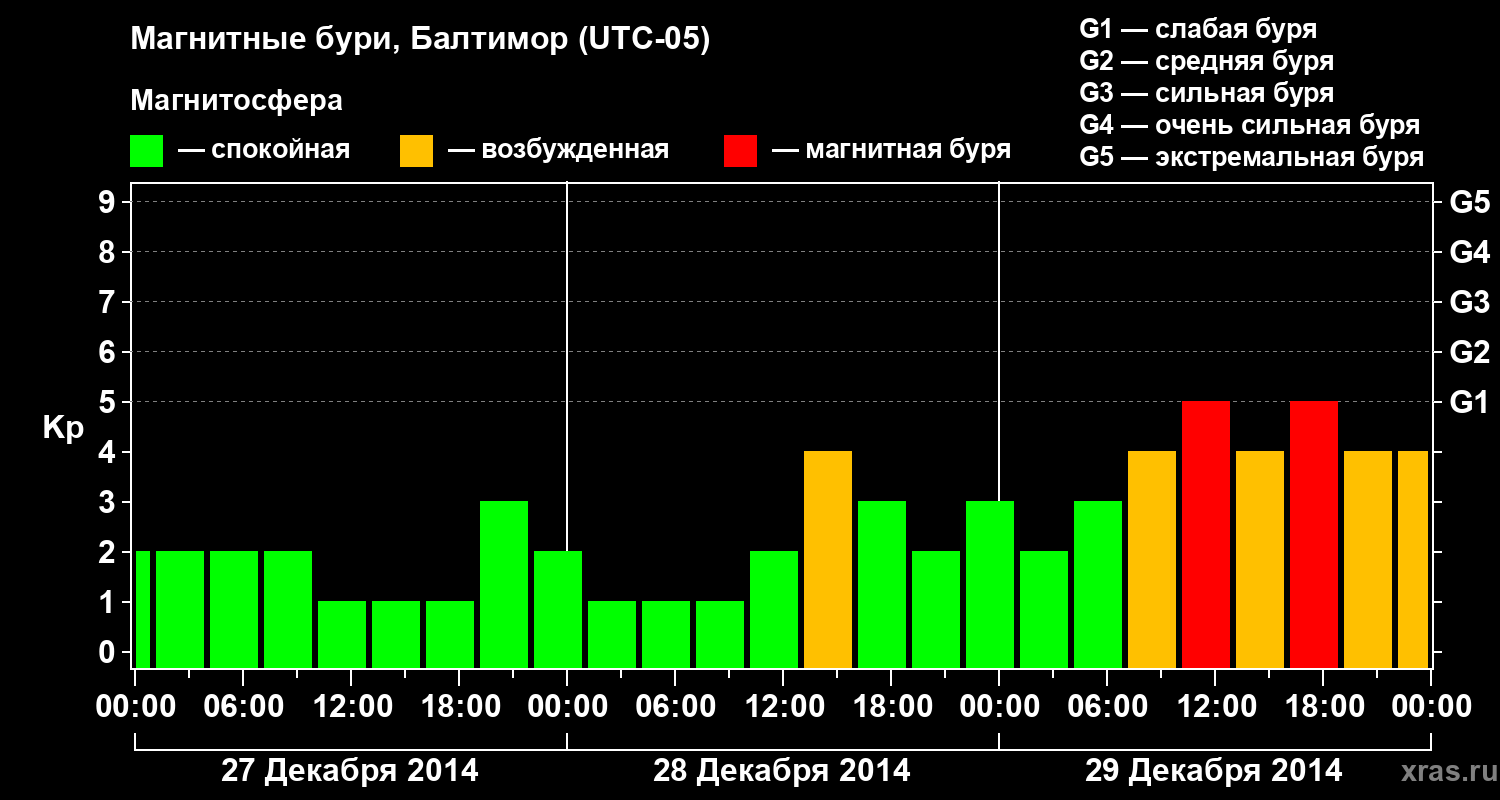Viewport: 1500px width, 800px height.
Task: Click the green 'спокойная' legend swatch
Action: (x=147, y=151)
